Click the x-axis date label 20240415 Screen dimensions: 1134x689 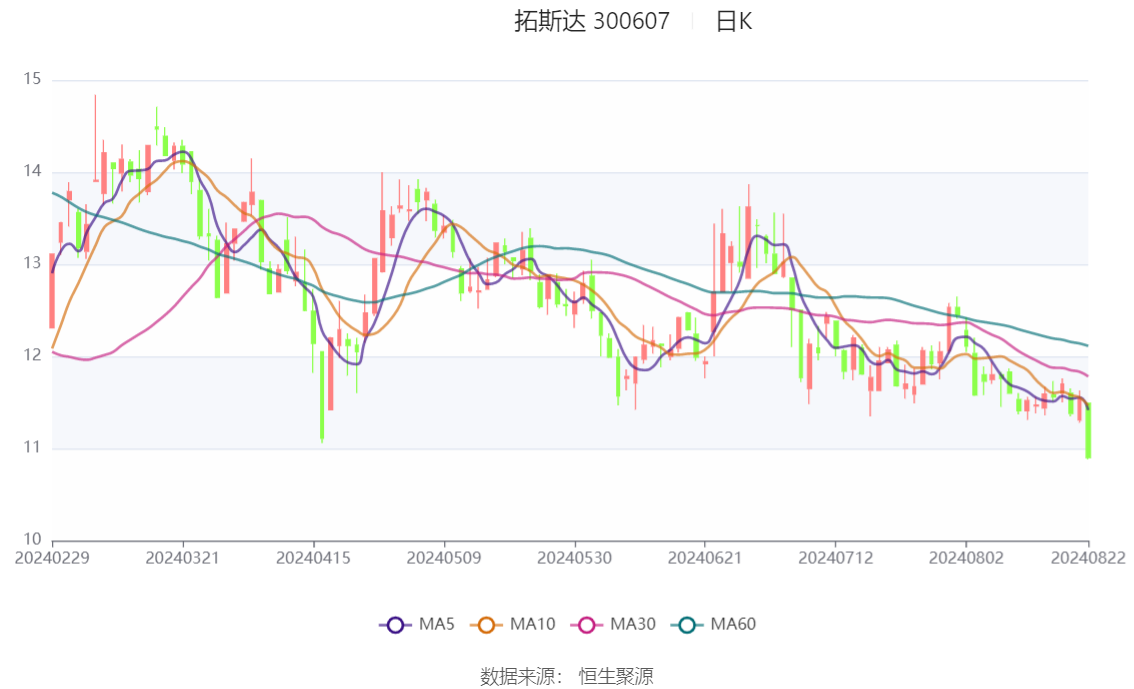click(313, 558)
